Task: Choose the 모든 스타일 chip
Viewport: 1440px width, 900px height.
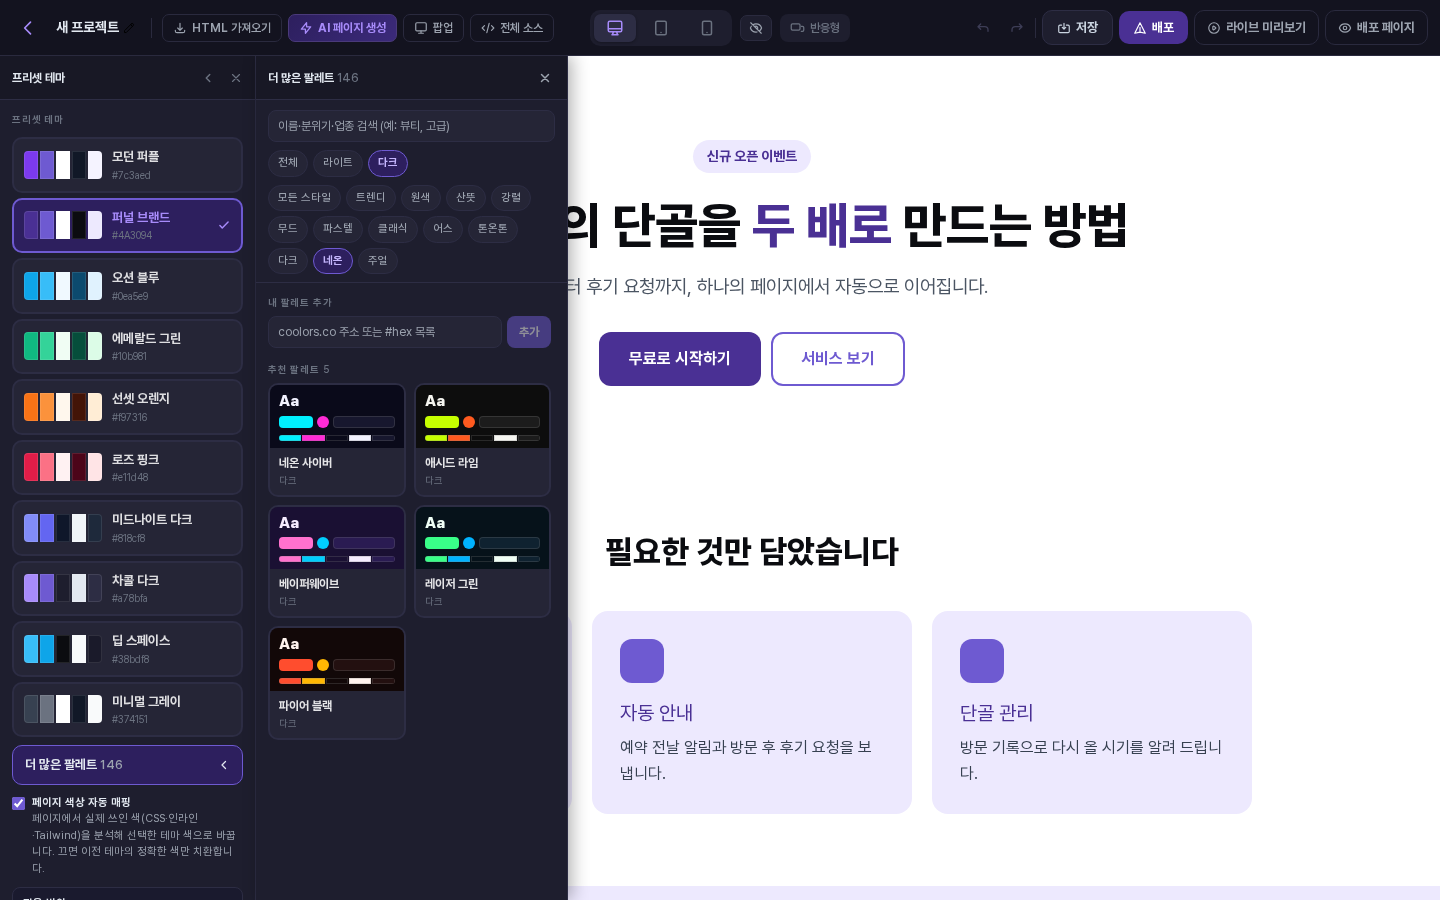Action: 304,198
